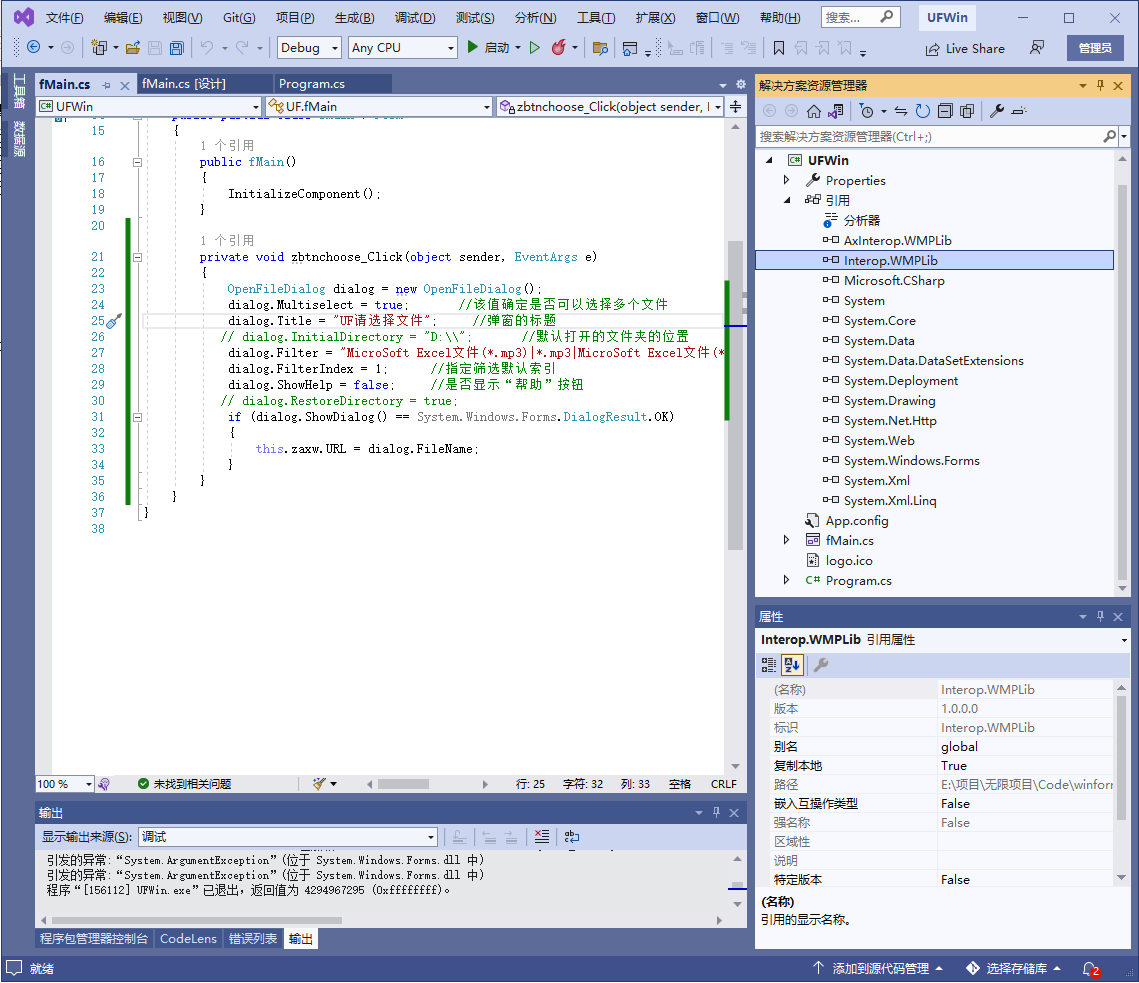Click Sync with Active Document arrows icon
1139x983 pixels.
[901, 111]
